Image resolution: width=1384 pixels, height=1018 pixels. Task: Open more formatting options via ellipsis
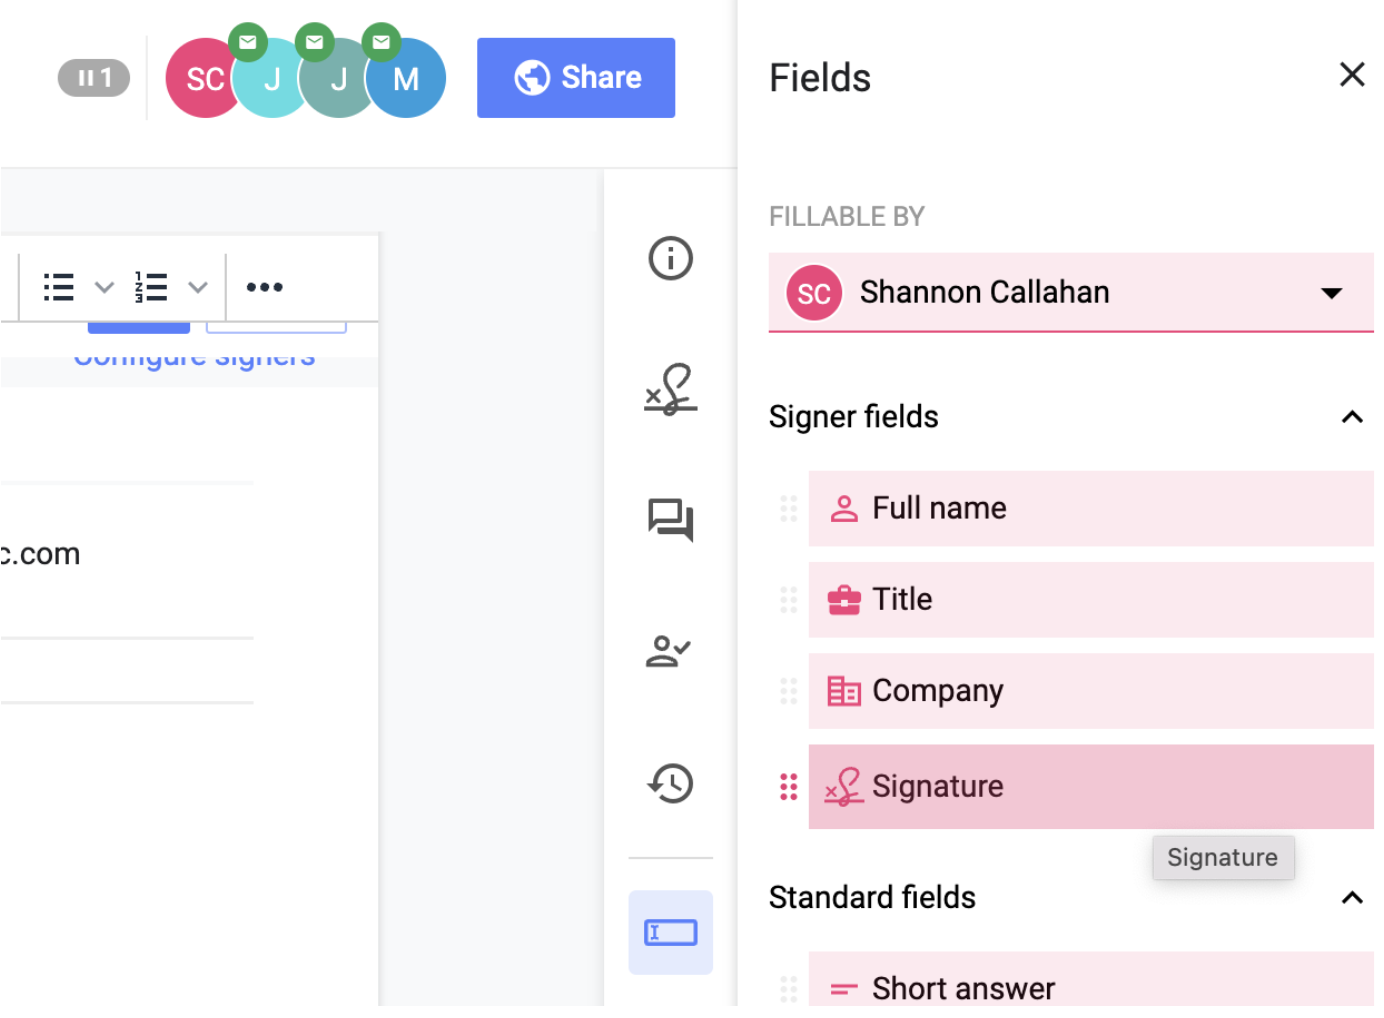[x=264, y=287]
